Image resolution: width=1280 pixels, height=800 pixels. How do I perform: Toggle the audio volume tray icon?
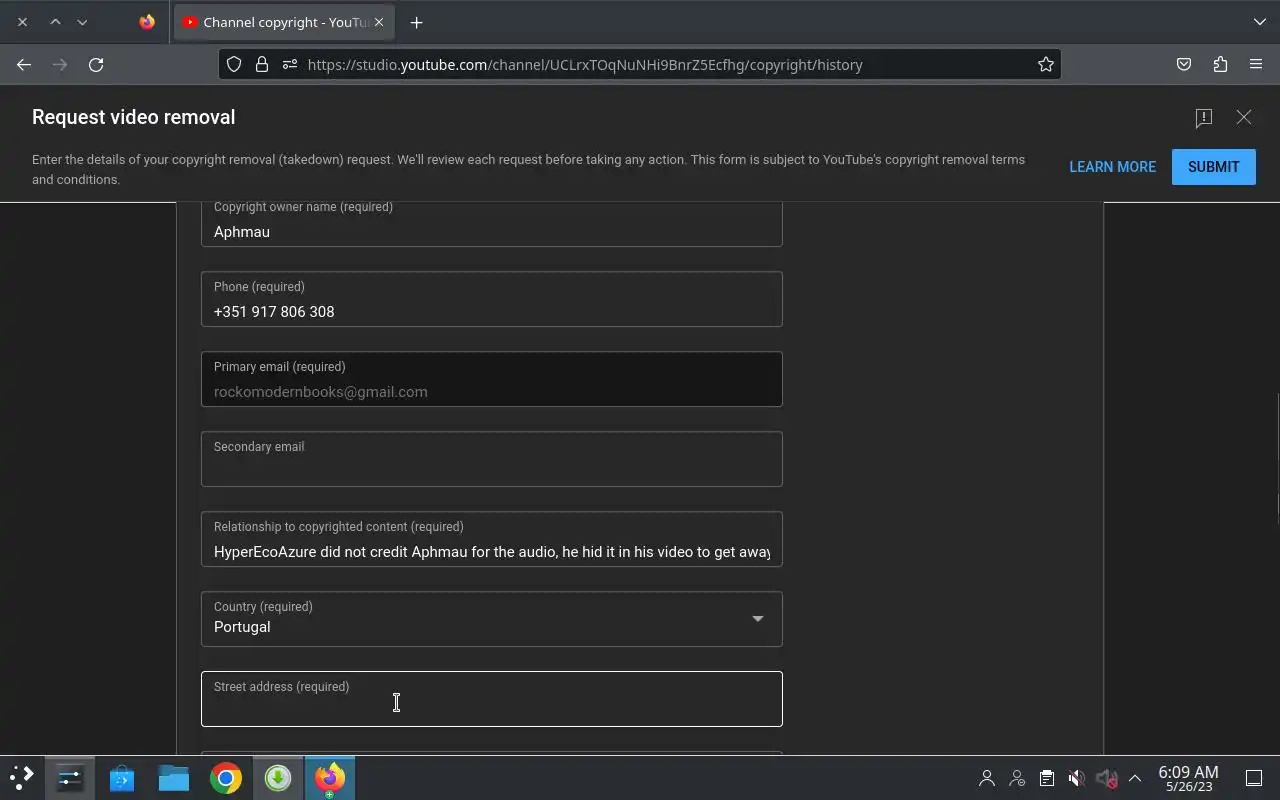click(1076, 778)
